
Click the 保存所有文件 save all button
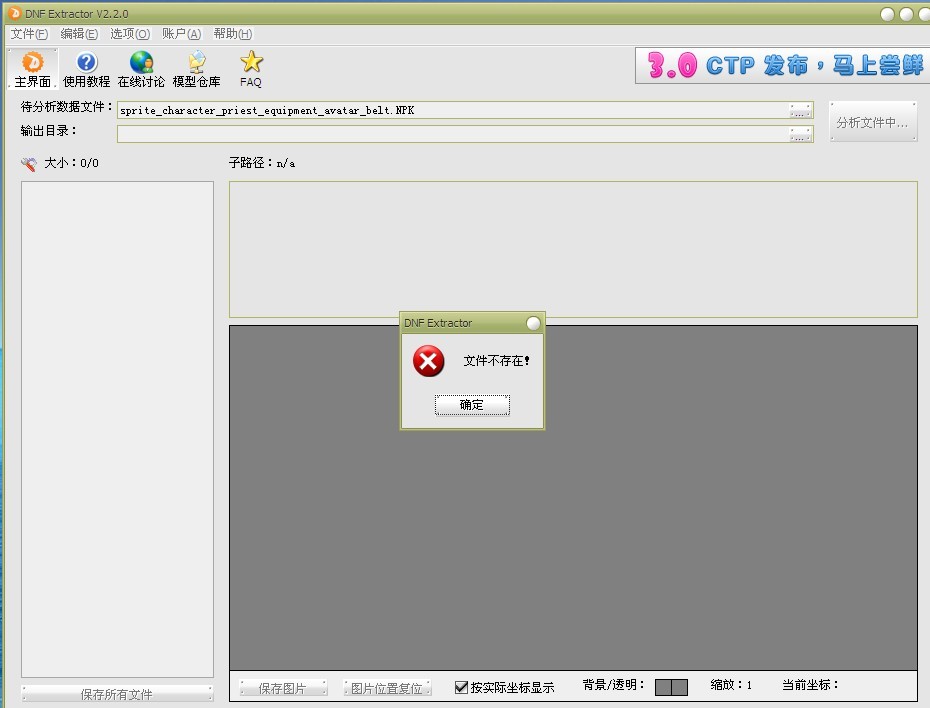pos(117,694)
